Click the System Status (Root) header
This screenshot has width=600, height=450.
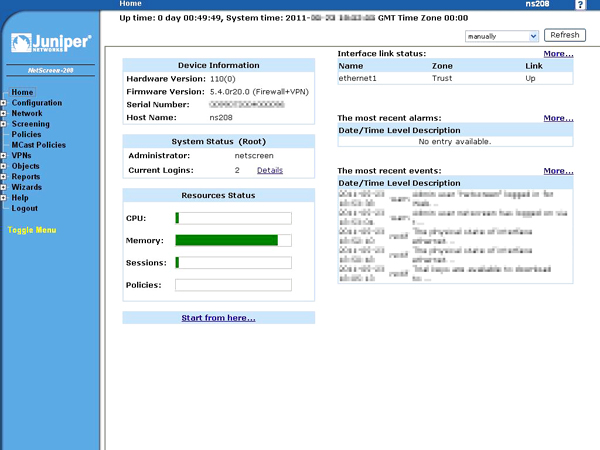(218, 142)
